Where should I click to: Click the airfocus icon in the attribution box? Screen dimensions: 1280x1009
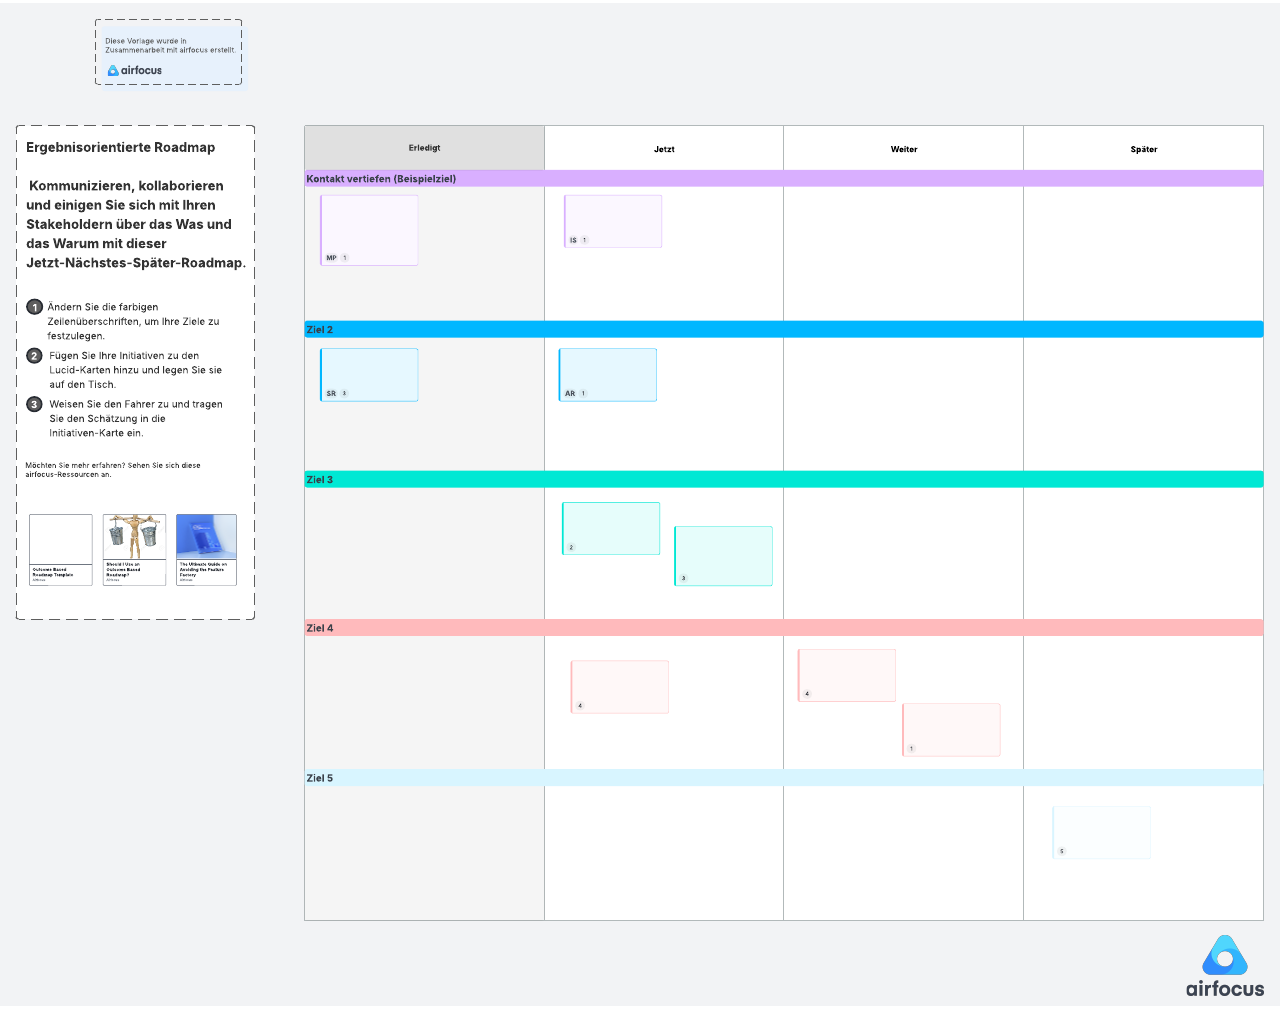pos(112,70)
